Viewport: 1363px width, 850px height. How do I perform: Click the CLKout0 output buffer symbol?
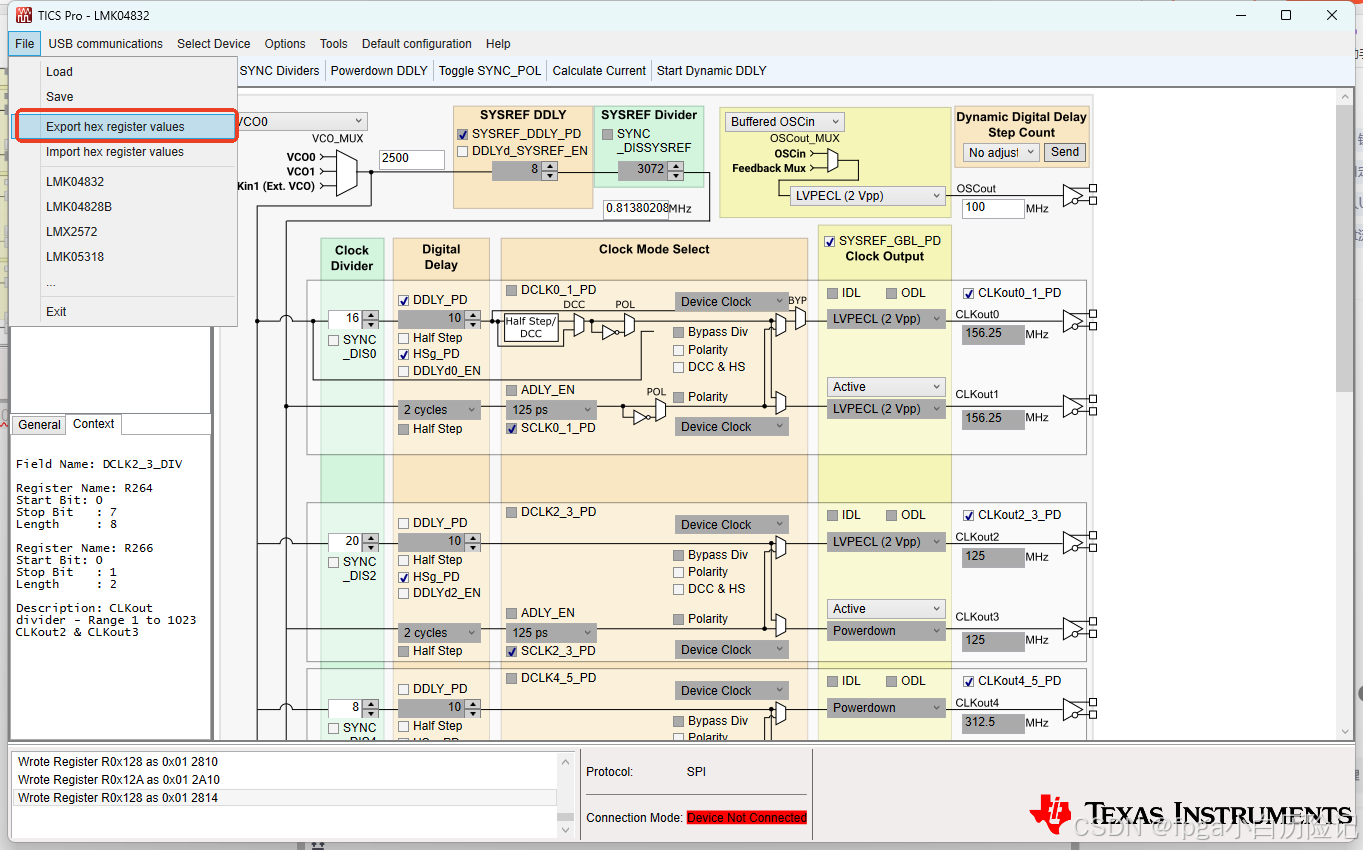(x=1080, y=320)
